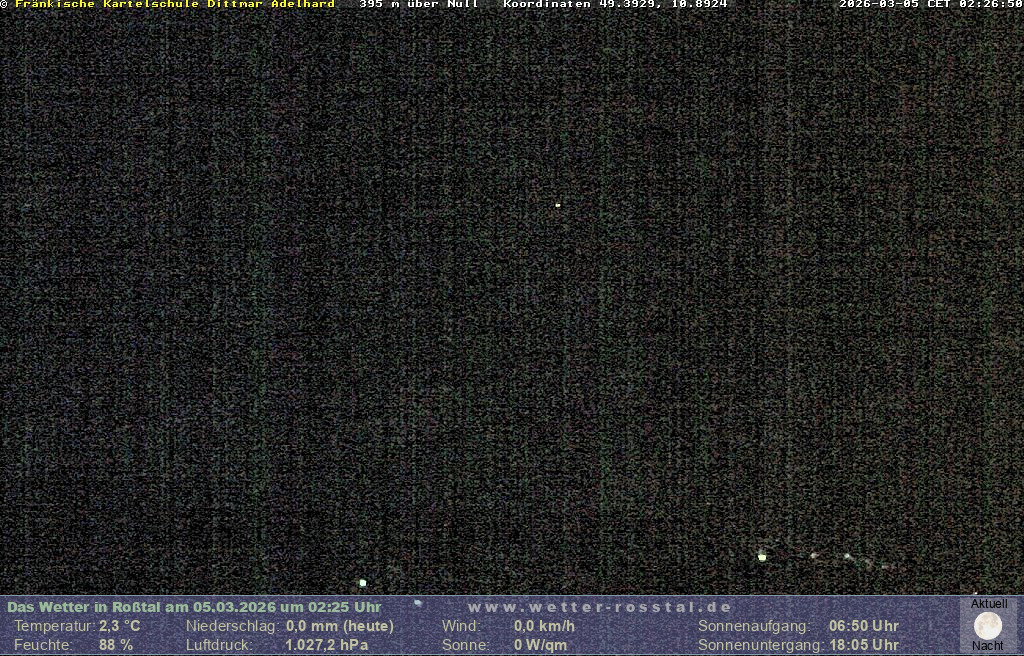Click the Luftdruck 1.027,2 hPa value

click(327, 645)
